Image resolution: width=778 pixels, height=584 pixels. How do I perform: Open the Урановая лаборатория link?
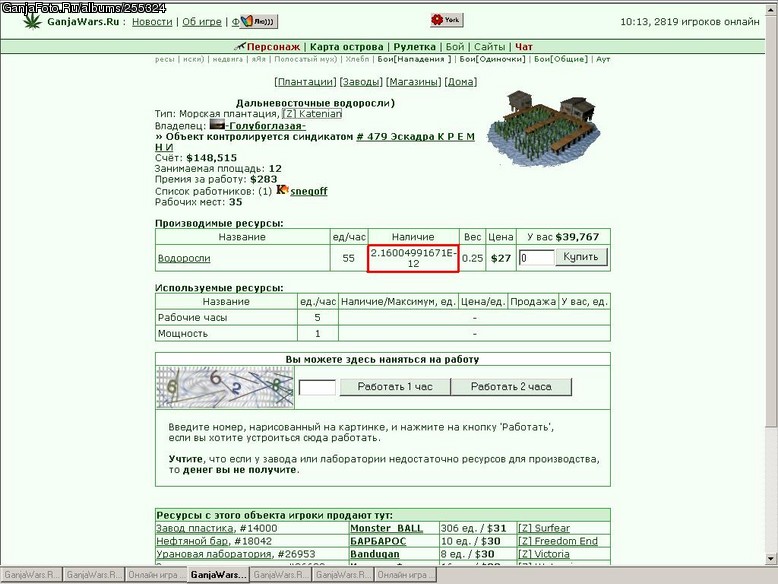tap(214, 554)
